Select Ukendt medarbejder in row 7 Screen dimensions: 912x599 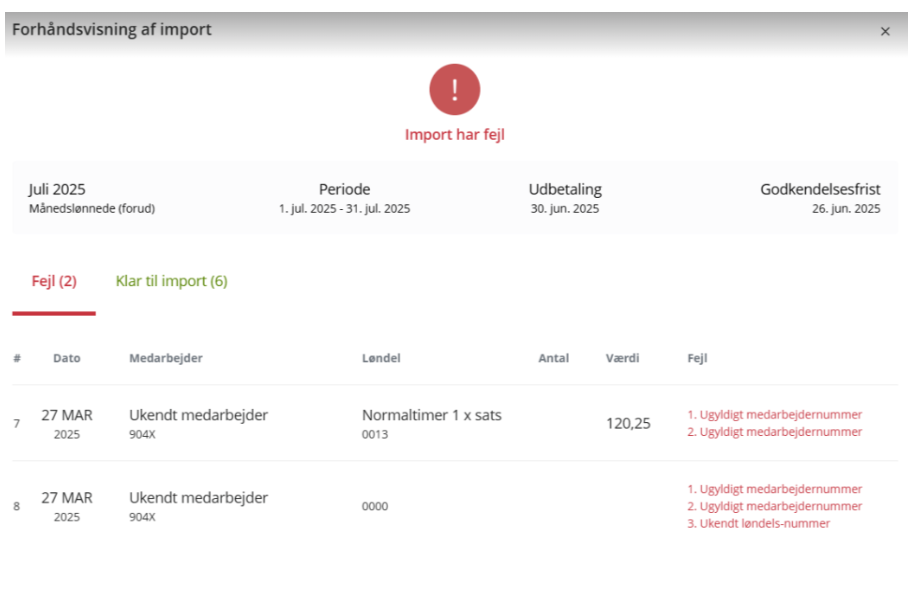(x=198, y=415)
